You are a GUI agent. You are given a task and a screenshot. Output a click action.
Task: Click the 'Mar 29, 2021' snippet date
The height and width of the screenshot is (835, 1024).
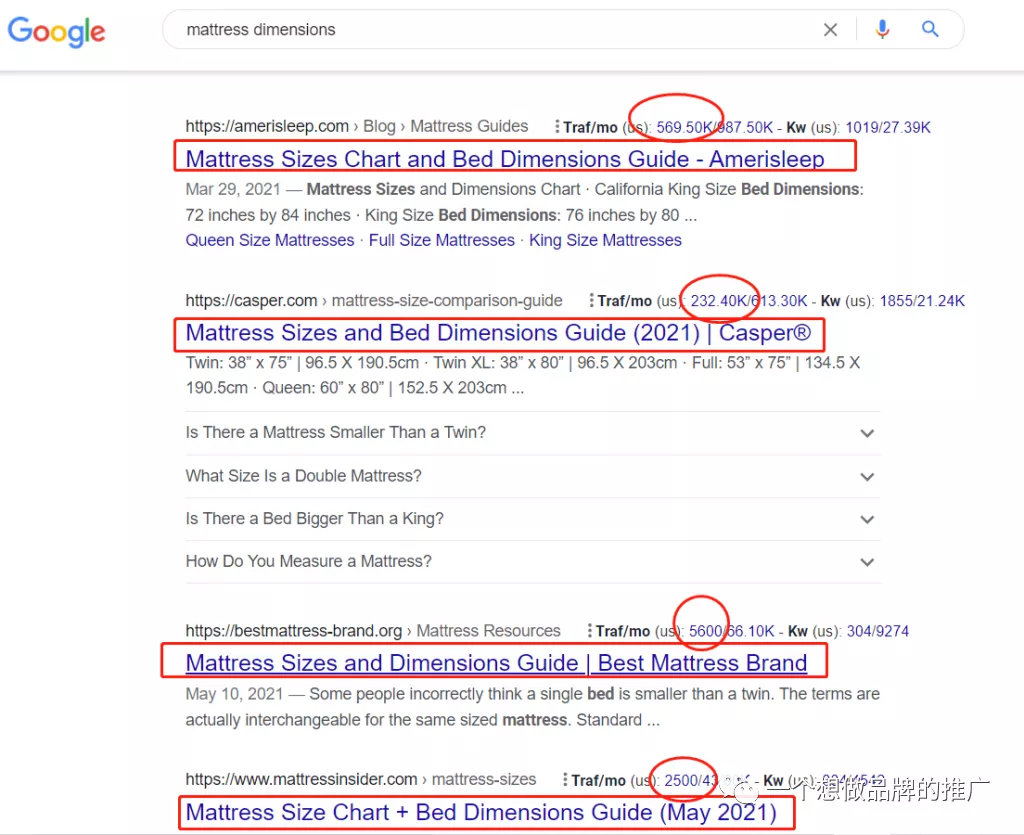coord(233,189)
